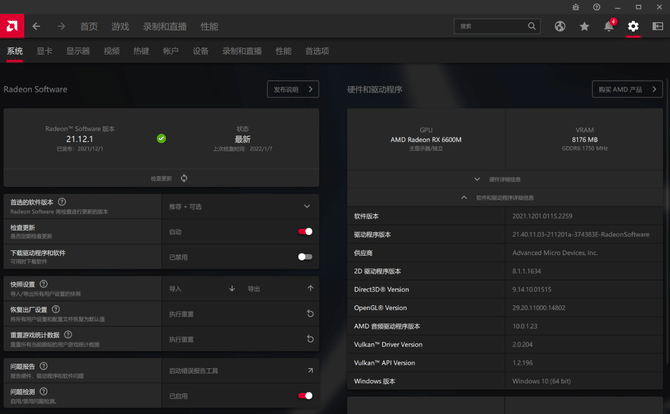Switch to the 显卡 tab
This screenshot has height=414, width=670.
(44, 51)
